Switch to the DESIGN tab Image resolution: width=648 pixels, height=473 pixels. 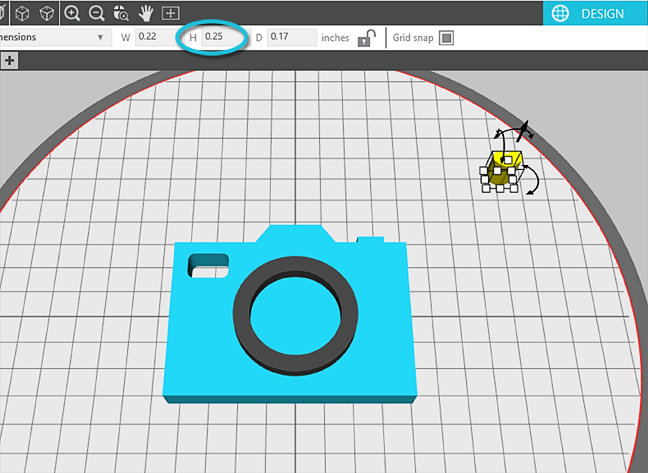(595, 14)
